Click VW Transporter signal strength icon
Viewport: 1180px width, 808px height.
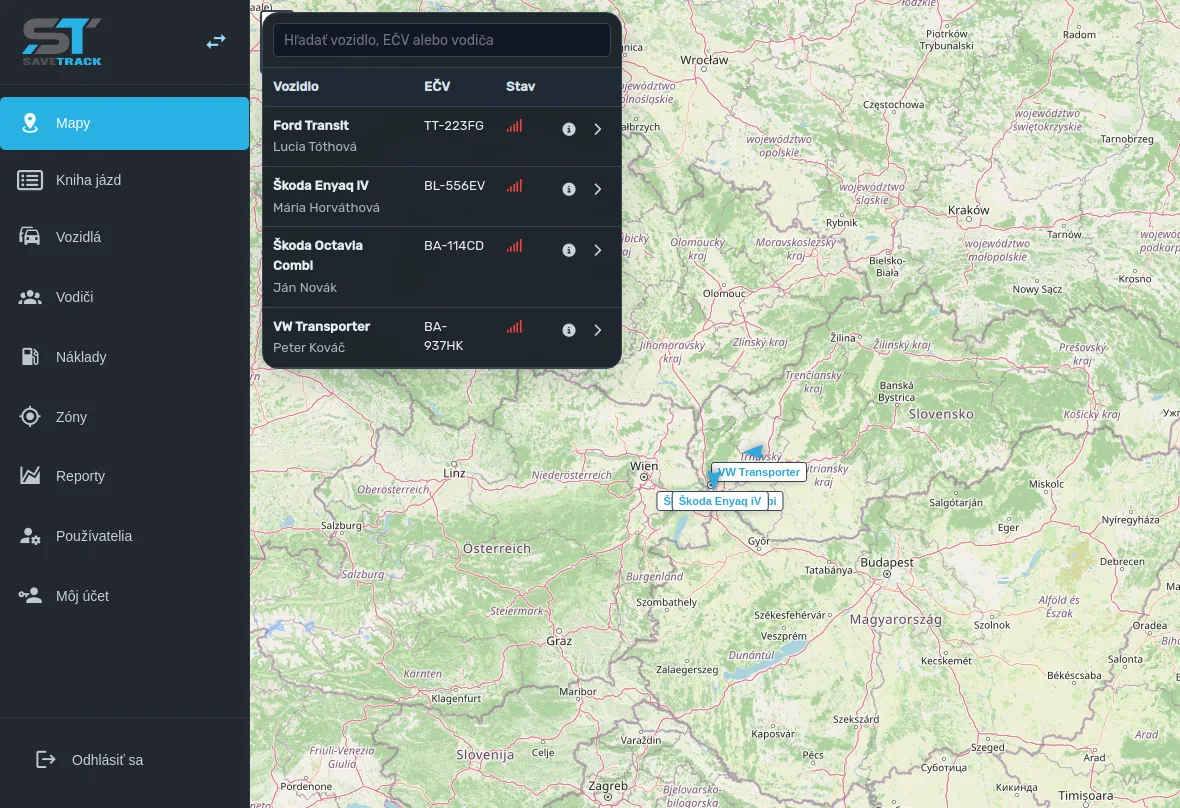(x=515, y=327)
